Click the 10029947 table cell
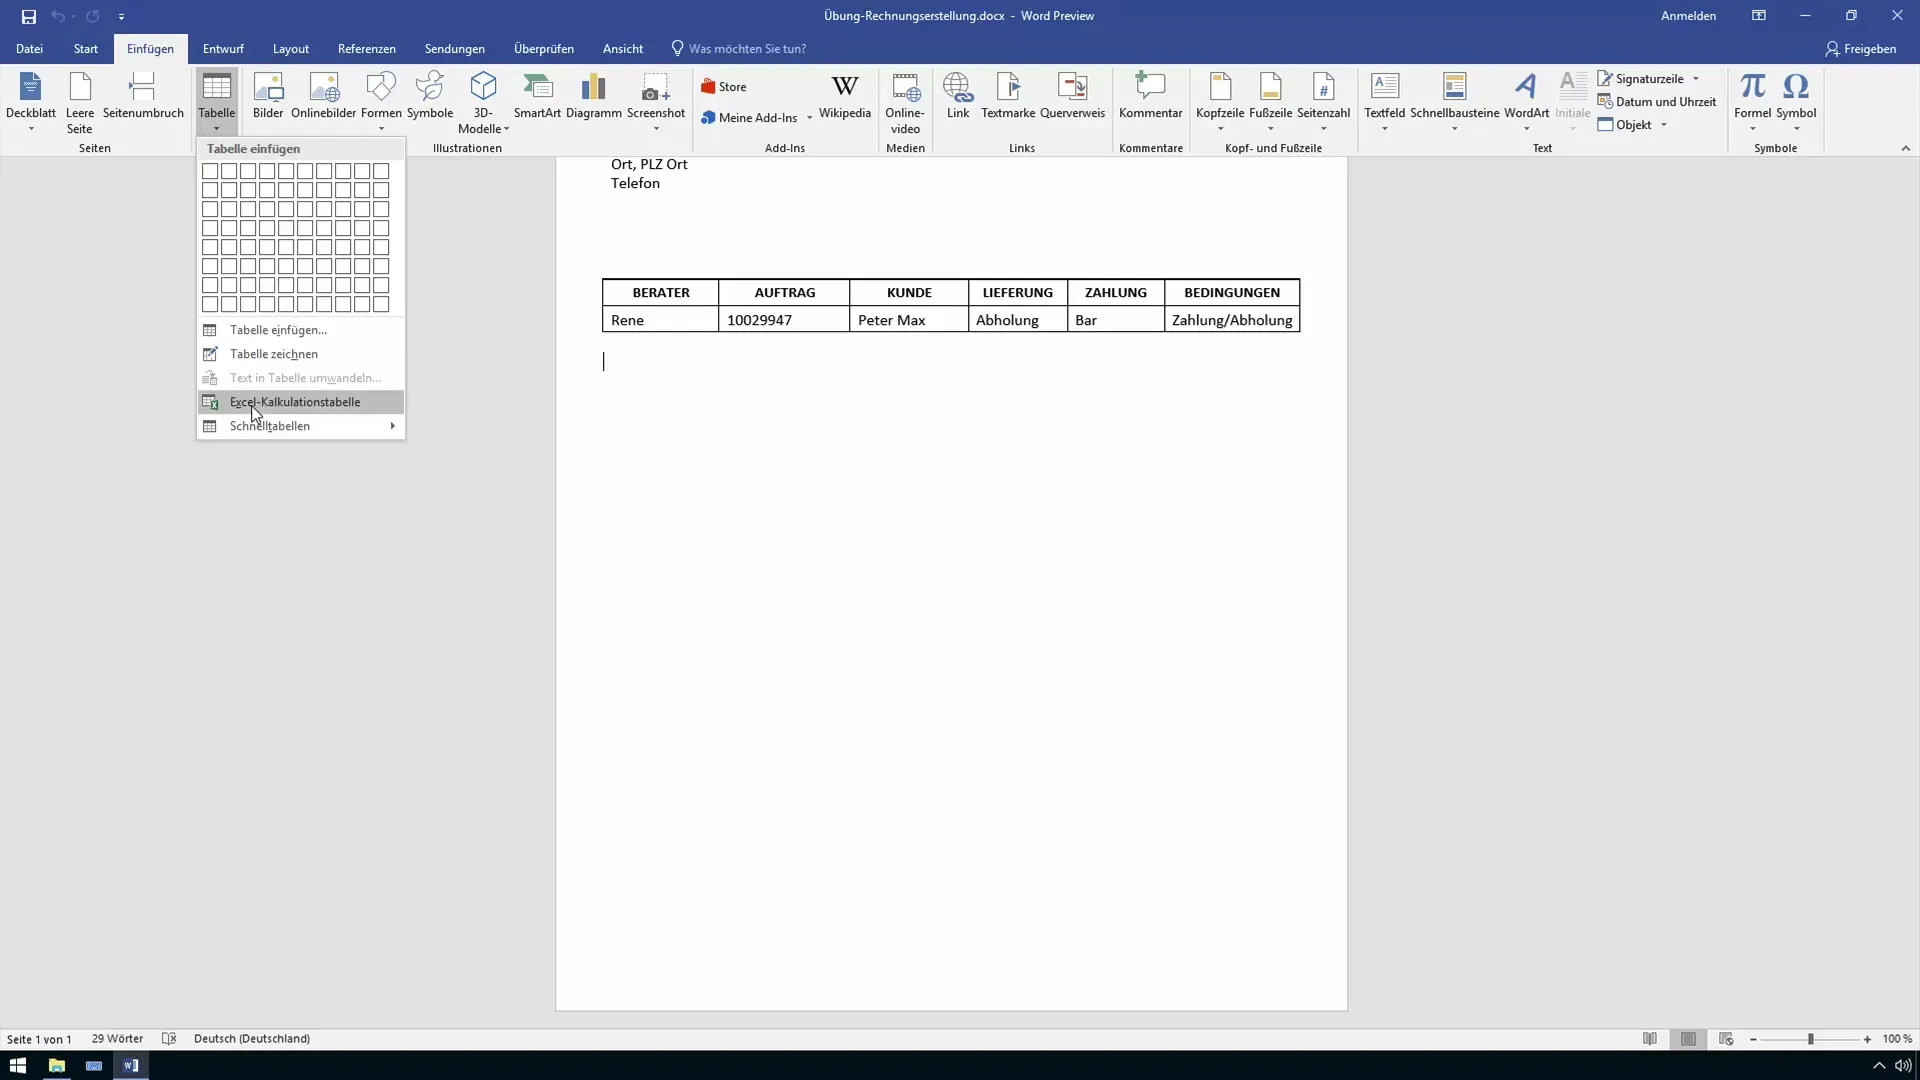This screenshot has width=1920, height=1080. point(784,320)
